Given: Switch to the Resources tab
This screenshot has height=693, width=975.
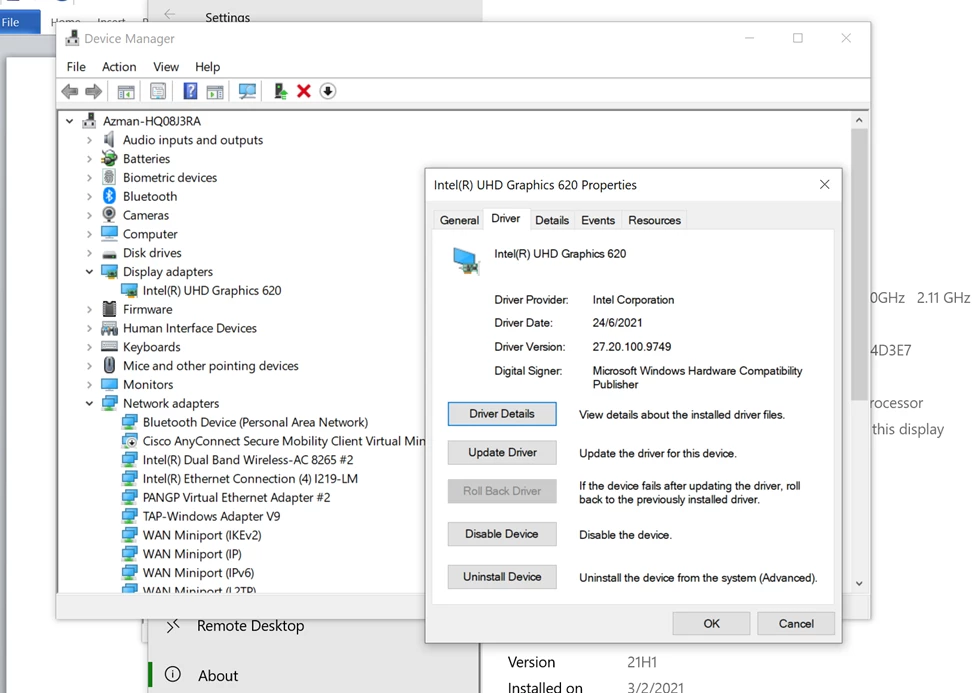Looking at the screenshot, I should point(654,220).
